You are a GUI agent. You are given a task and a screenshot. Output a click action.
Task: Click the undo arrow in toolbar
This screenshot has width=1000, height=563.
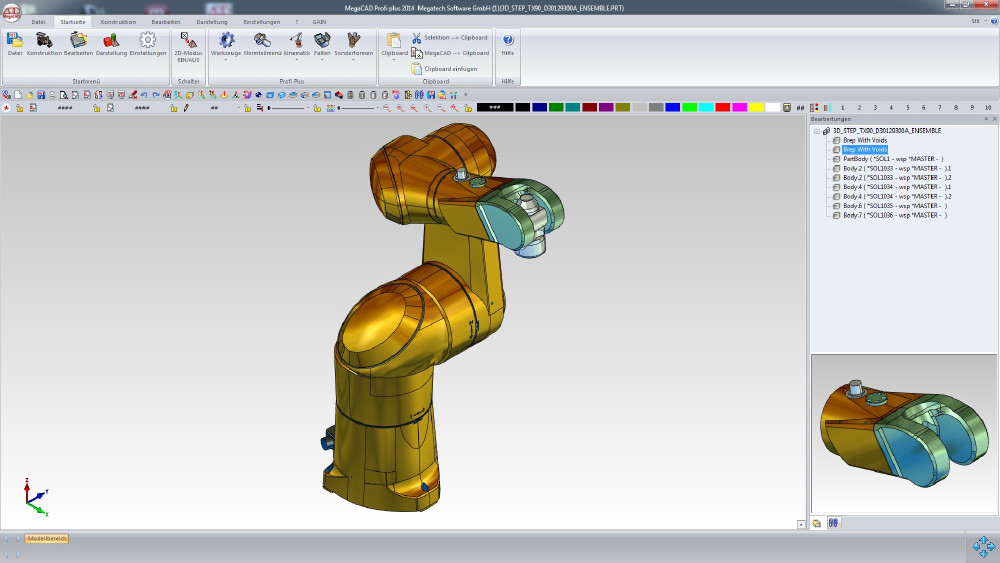point(143,95)
